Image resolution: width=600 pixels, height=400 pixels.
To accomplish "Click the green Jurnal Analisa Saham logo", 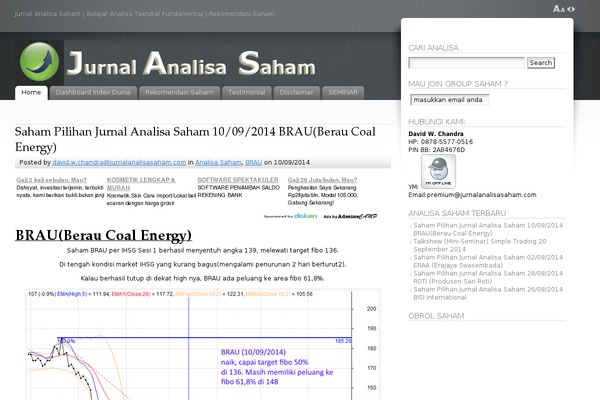I will pos(39,62).
